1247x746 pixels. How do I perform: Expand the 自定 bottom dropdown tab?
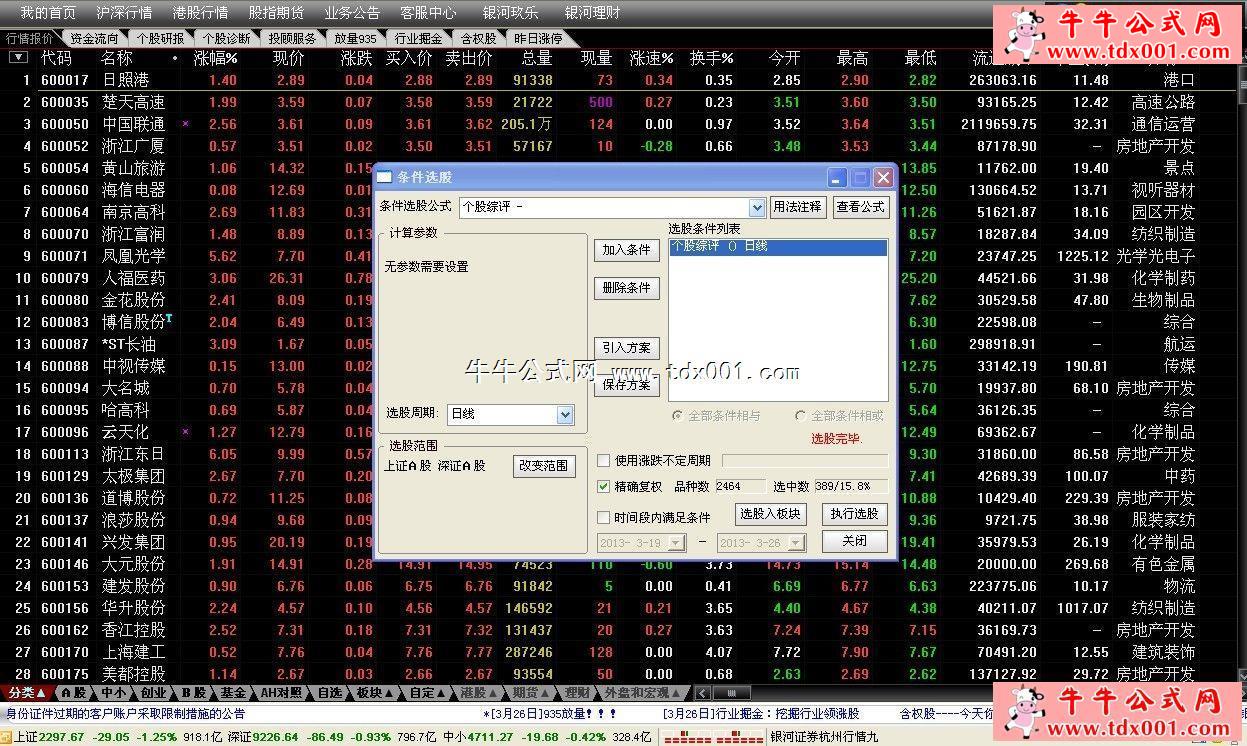point(428,692)
